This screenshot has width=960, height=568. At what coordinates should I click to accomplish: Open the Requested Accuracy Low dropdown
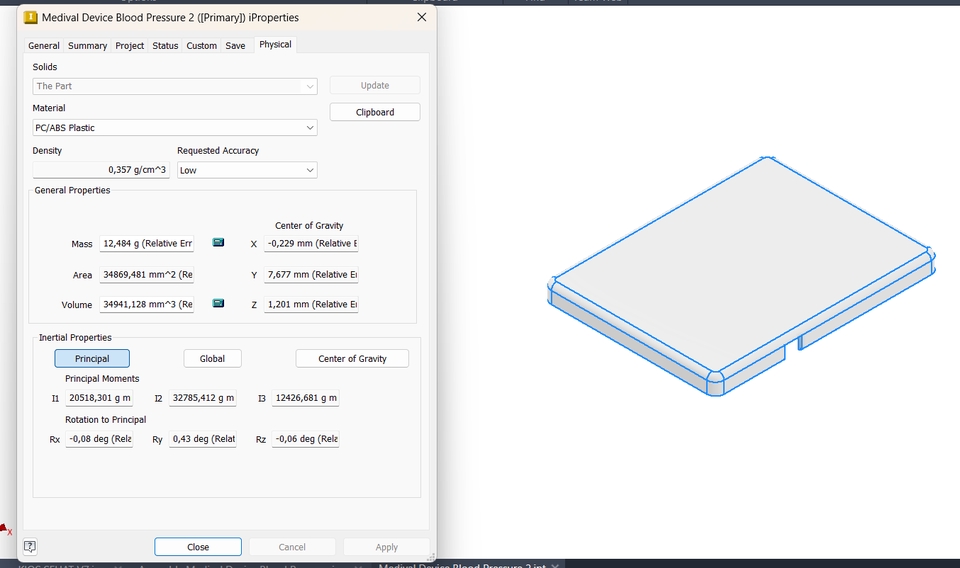[247, 170]
